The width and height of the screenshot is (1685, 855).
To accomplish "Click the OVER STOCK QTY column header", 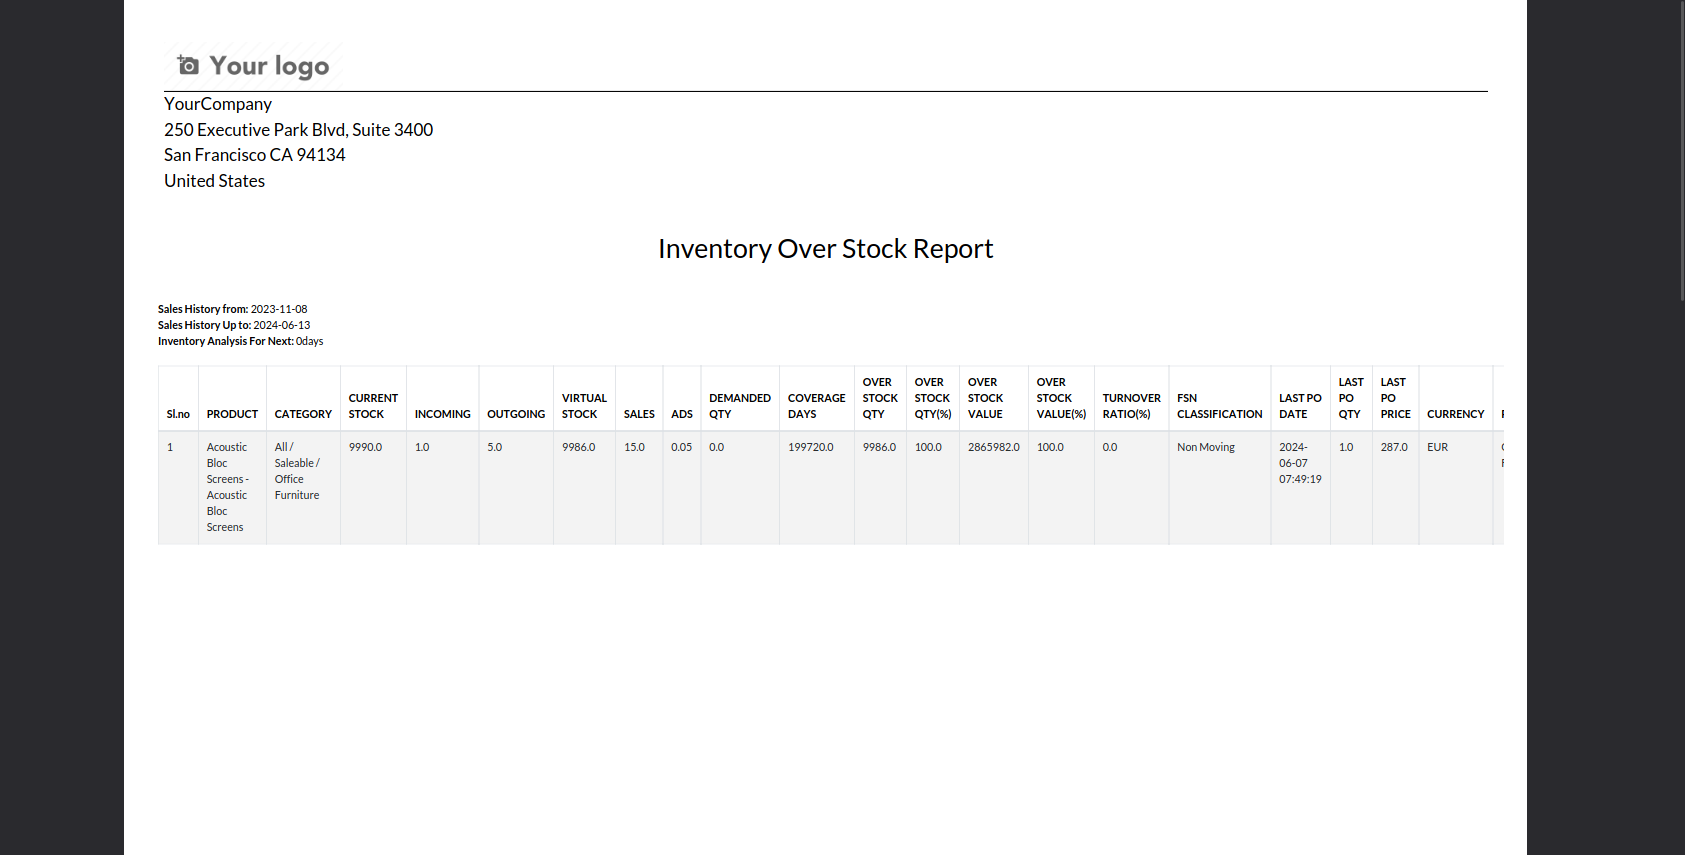I will [x=880, y=398].
